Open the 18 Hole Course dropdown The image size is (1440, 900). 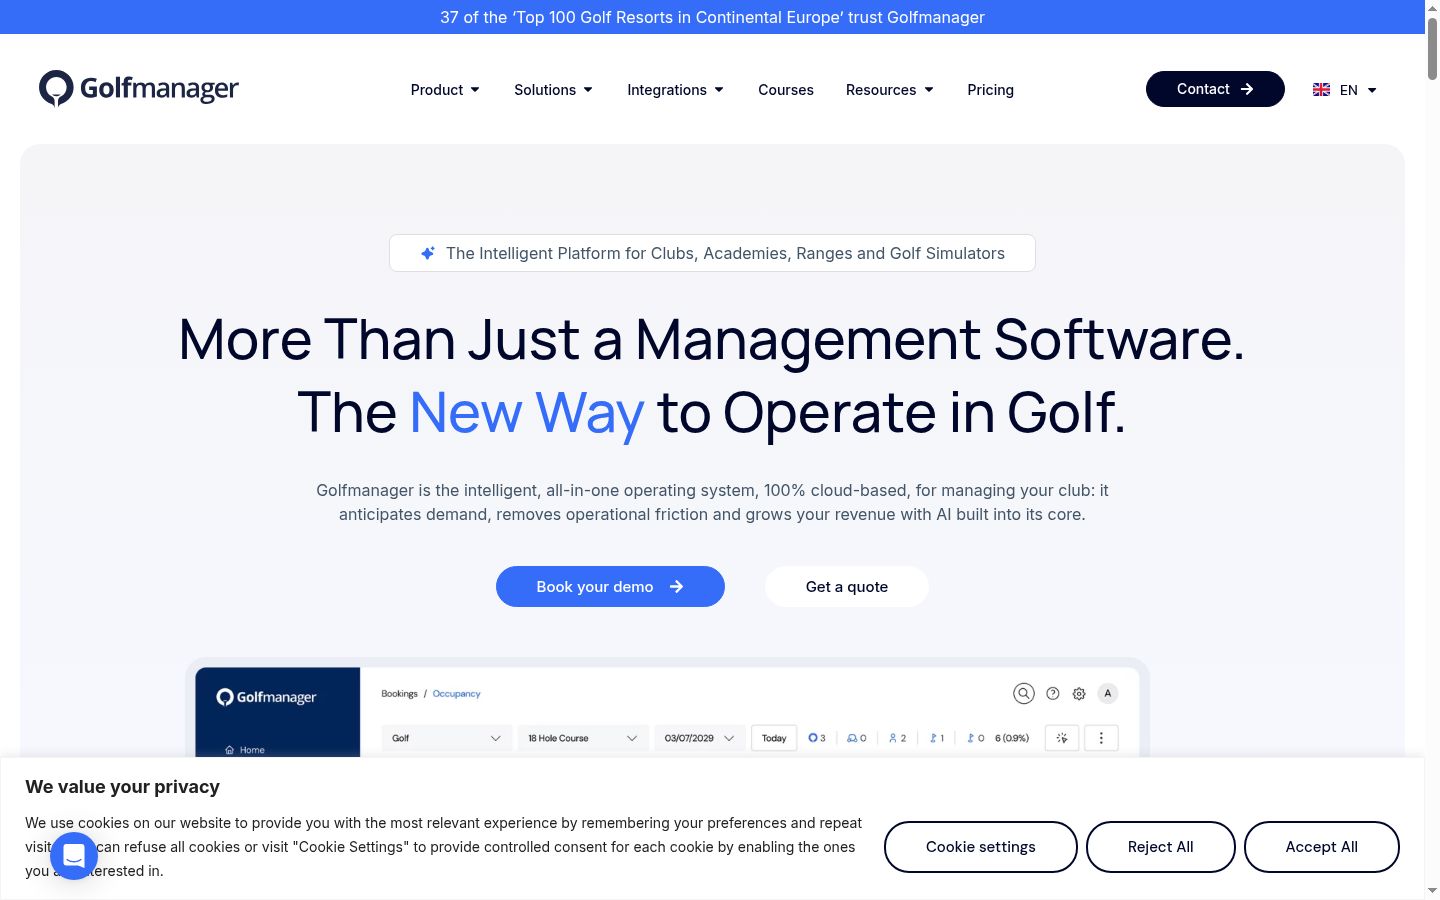583,738
